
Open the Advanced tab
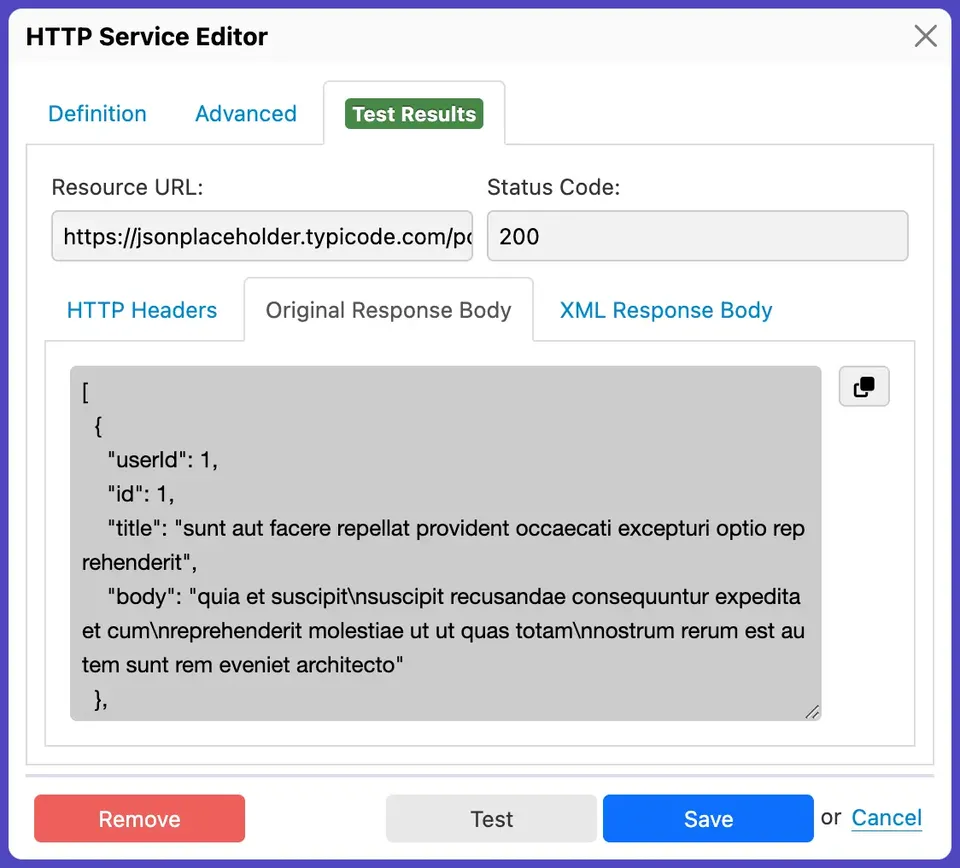(246, 114)
